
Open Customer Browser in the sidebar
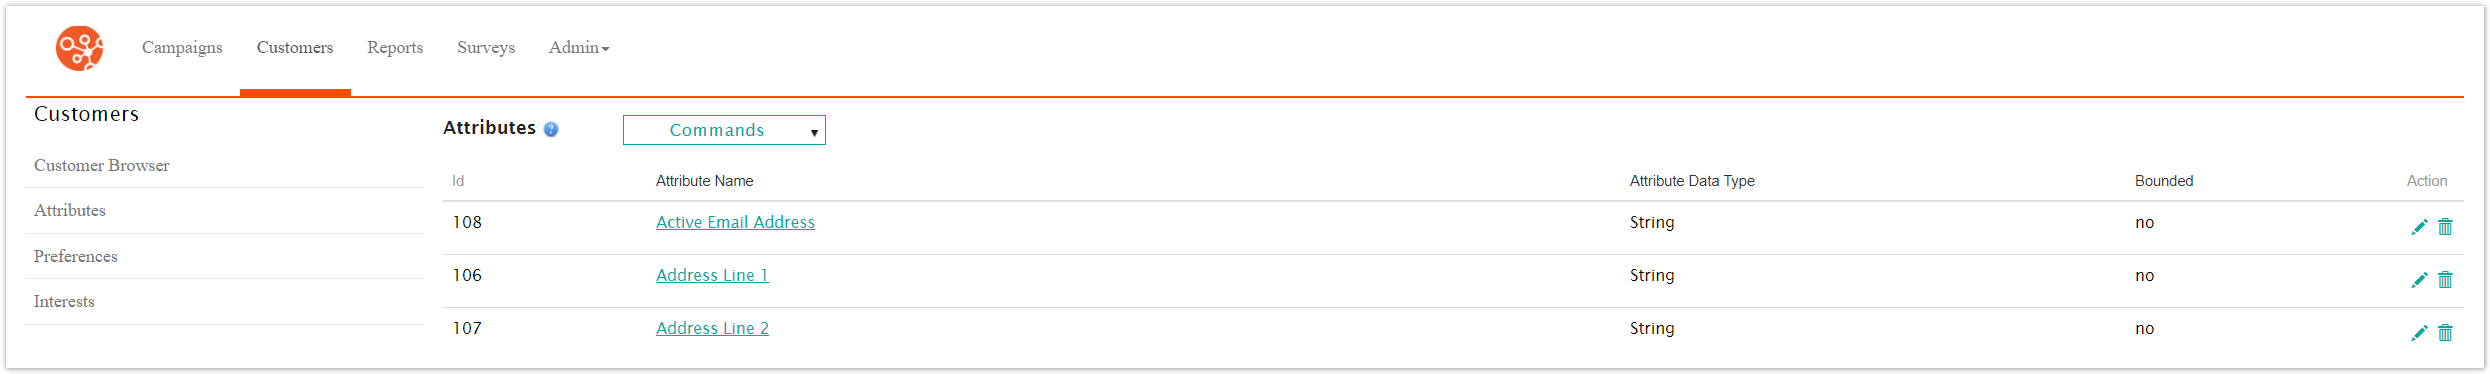tap(101, 165)
